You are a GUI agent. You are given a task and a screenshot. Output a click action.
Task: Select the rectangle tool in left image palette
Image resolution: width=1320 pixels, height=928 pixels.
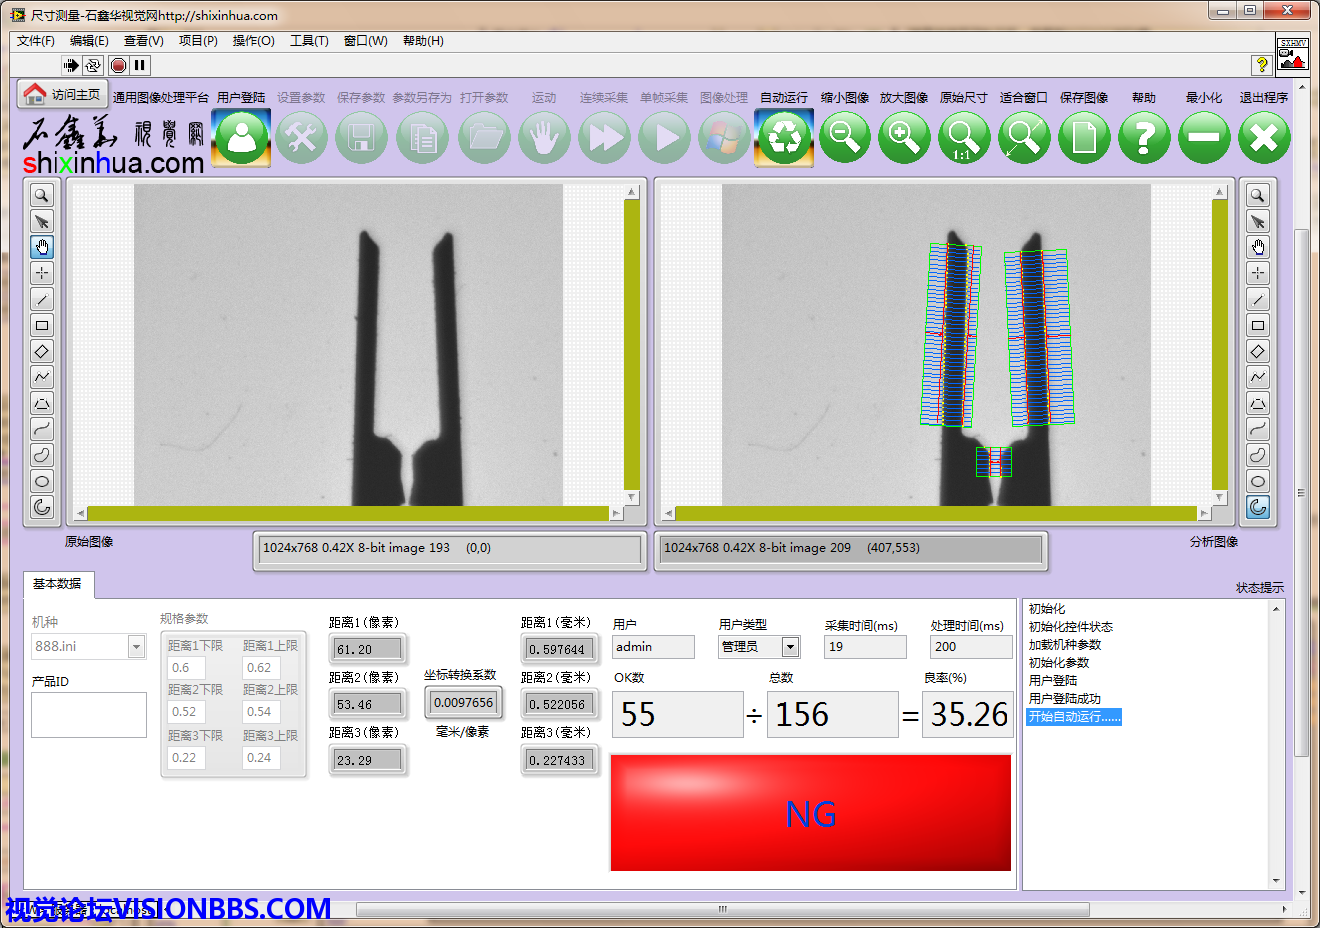[42, 325]
